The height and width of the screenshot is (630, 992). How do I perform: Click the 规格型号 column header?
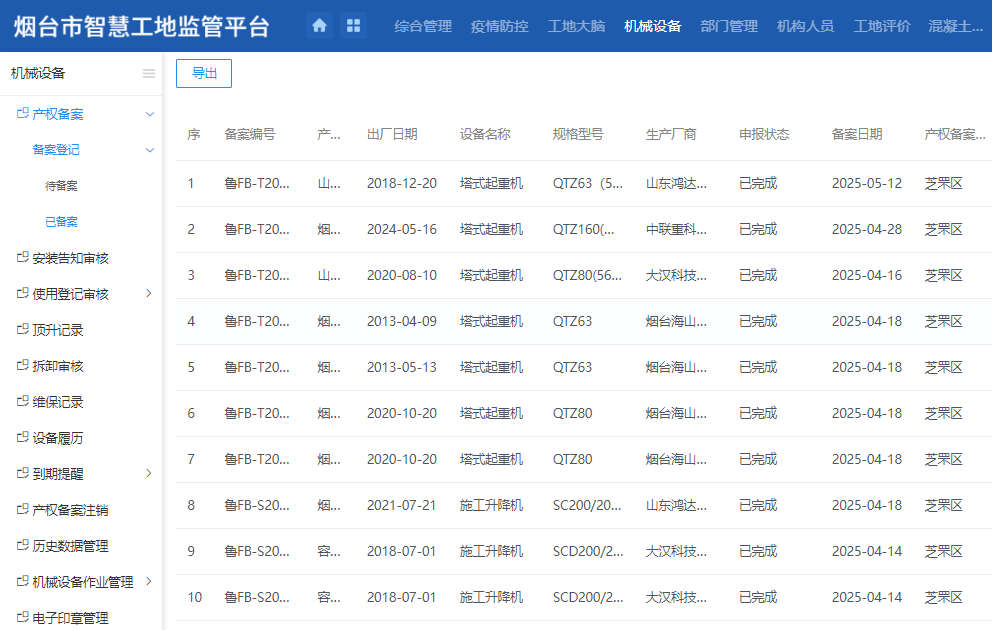[578, 134]
